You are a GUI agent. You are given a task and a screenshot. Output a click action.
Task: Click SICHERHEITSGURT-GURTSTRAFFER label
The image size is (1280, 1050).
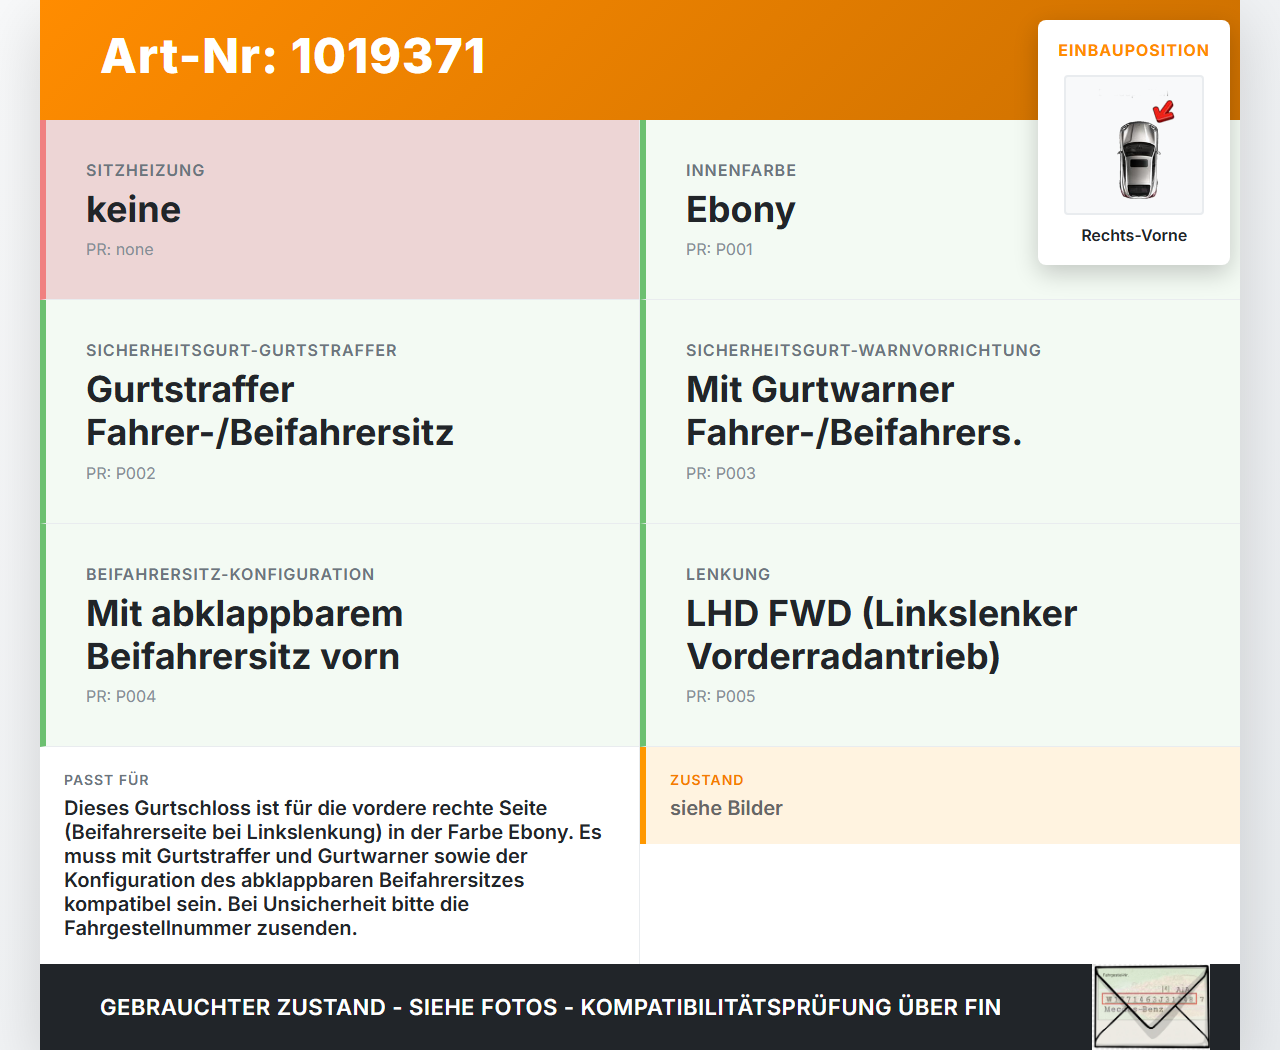[x=241, y=350]
